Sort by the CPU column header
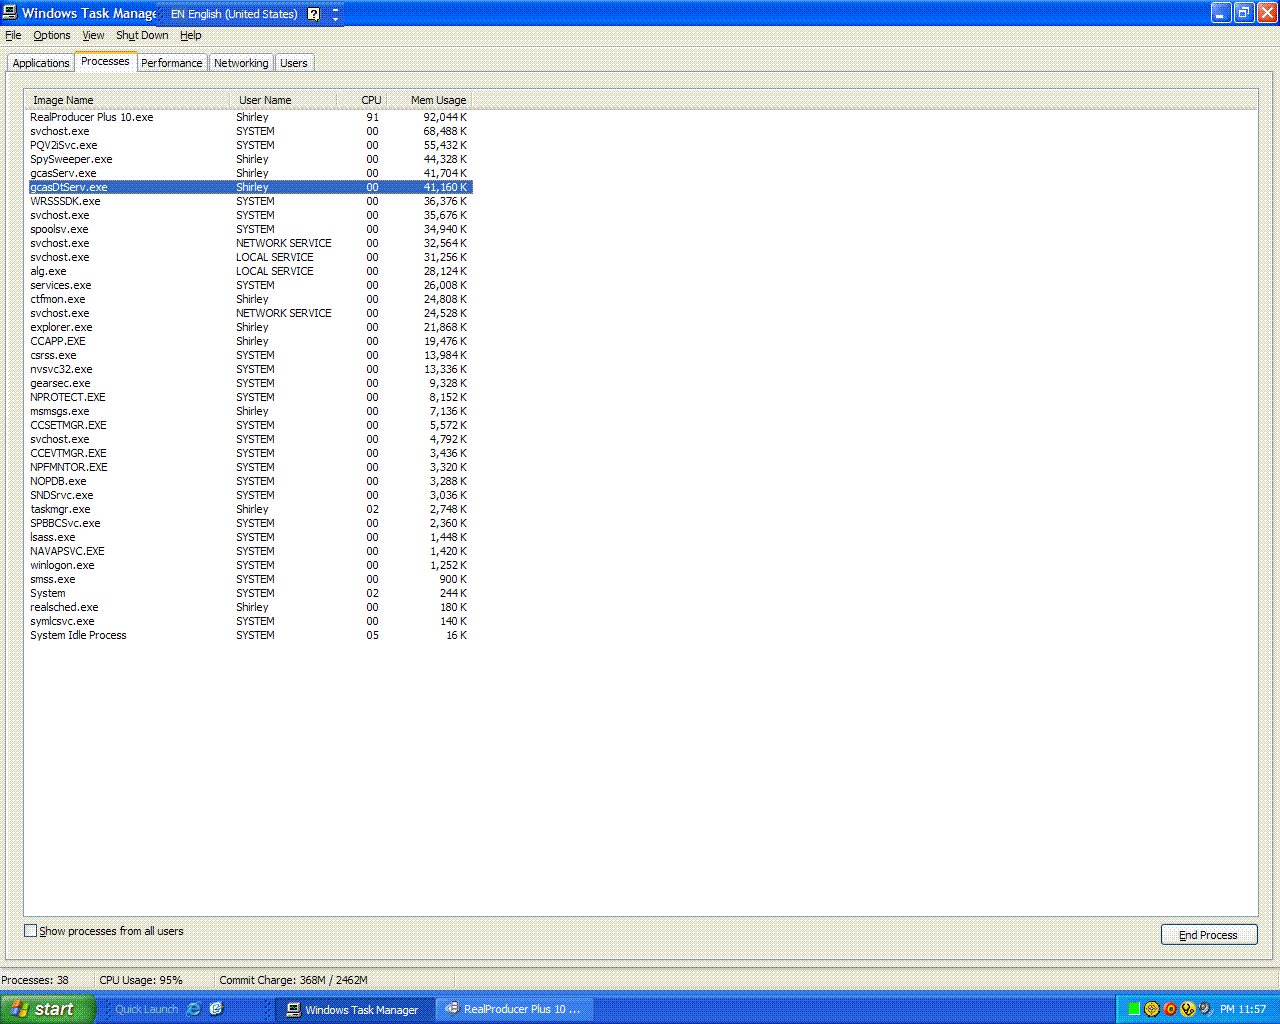Image resolution: width=1280 pixels, height=1024 pixels. [x=371, y=100]
